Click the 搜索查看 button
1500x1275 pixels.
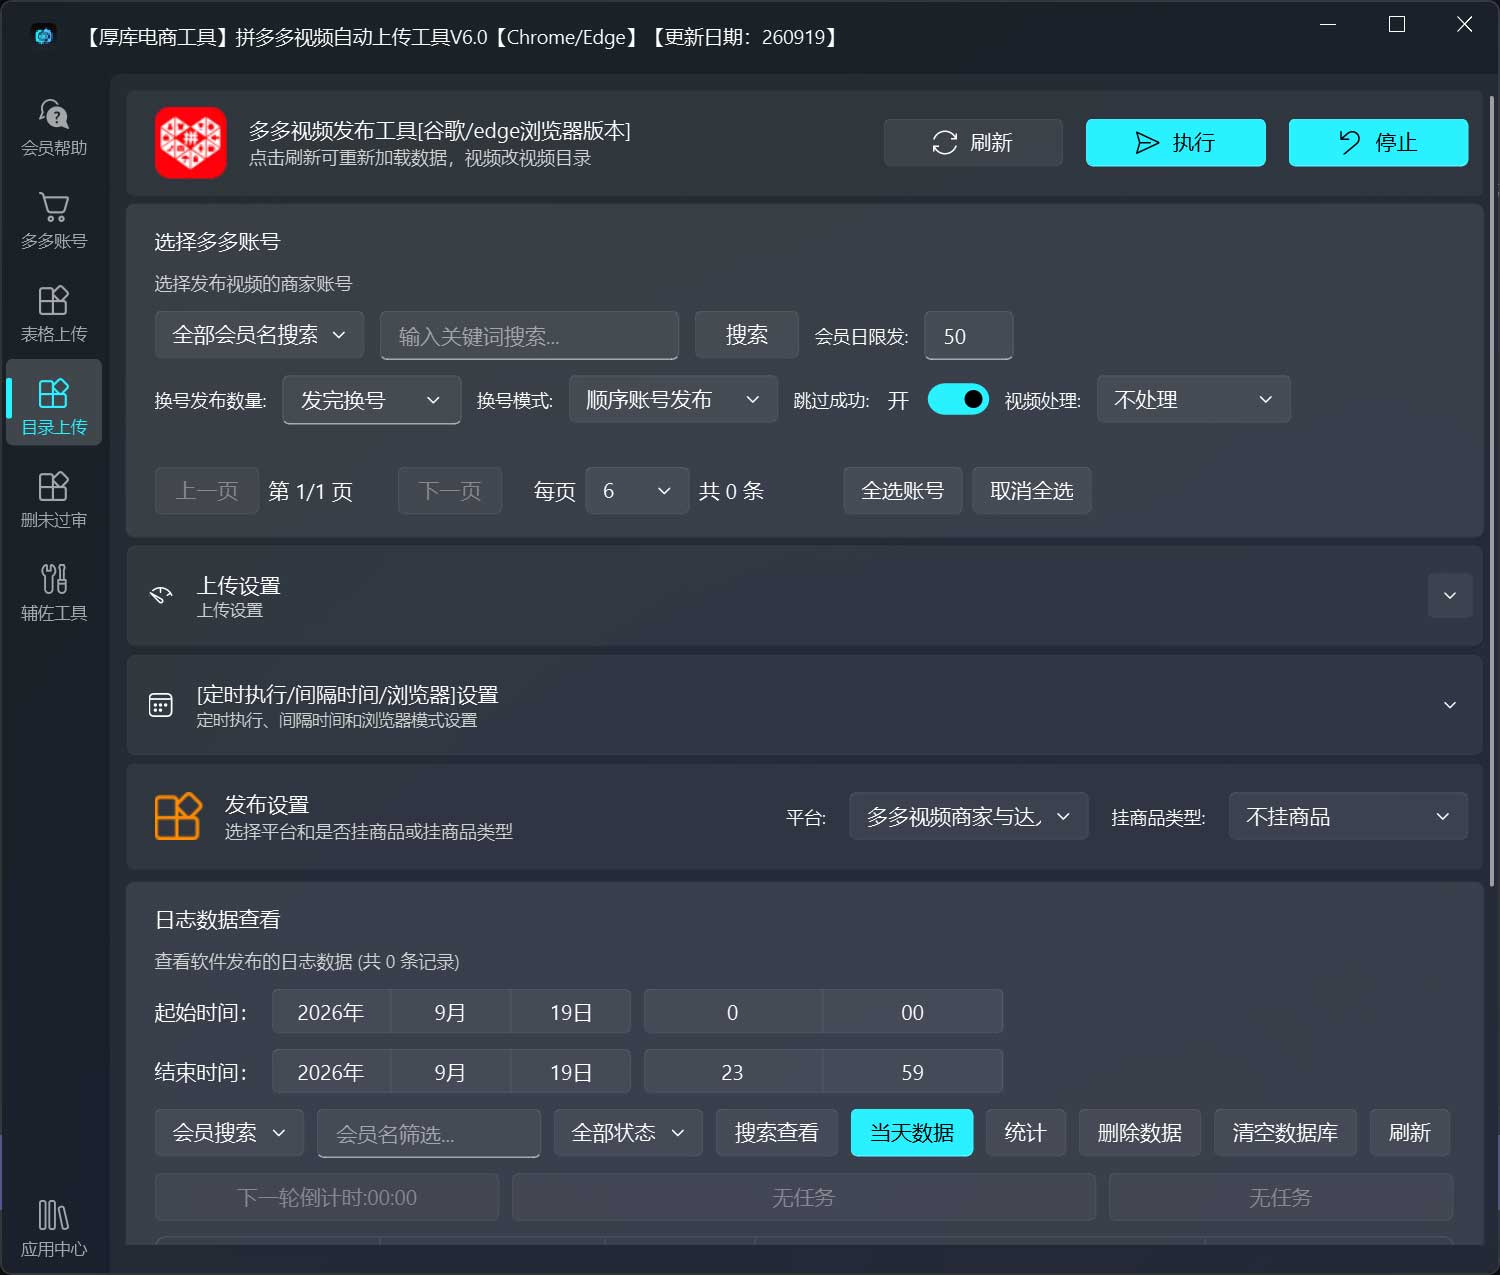[777, 1133]
